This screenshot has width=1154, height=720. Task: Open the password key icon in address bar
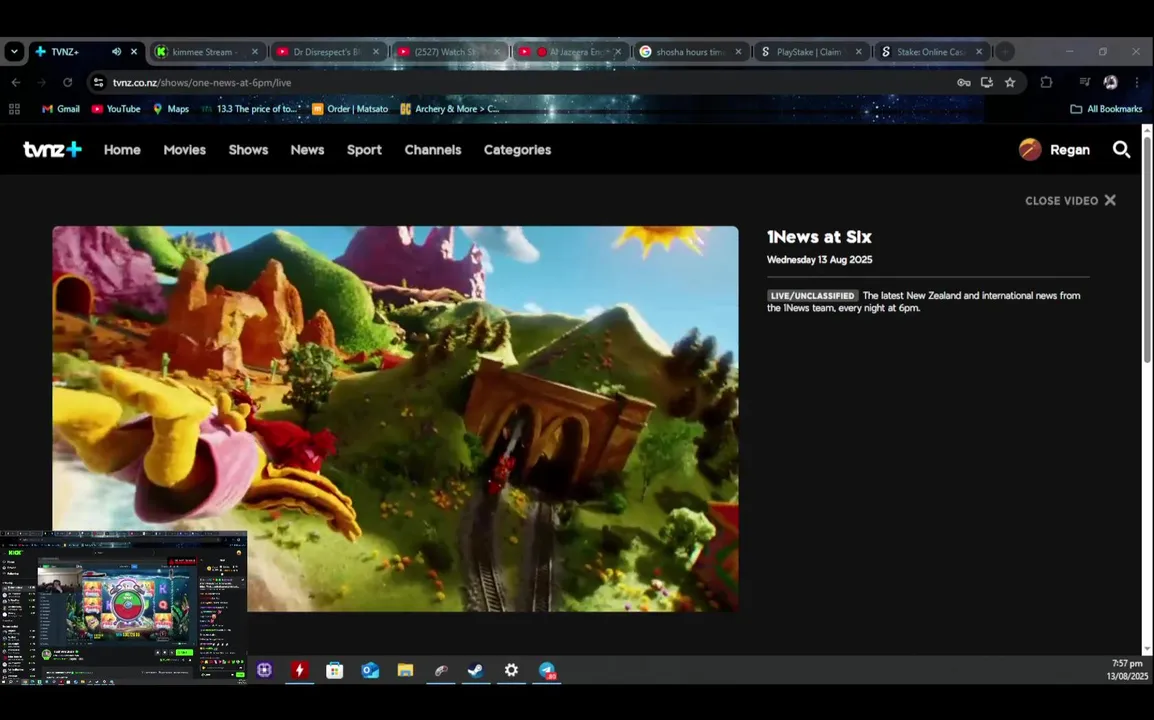[x=963, y=82]
